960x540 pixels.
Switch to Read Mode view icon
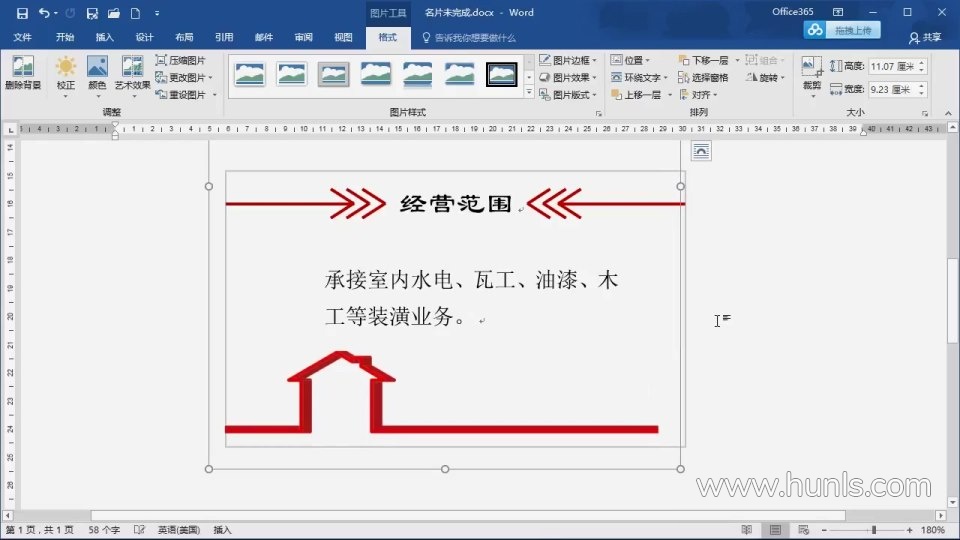coord(746,530)
